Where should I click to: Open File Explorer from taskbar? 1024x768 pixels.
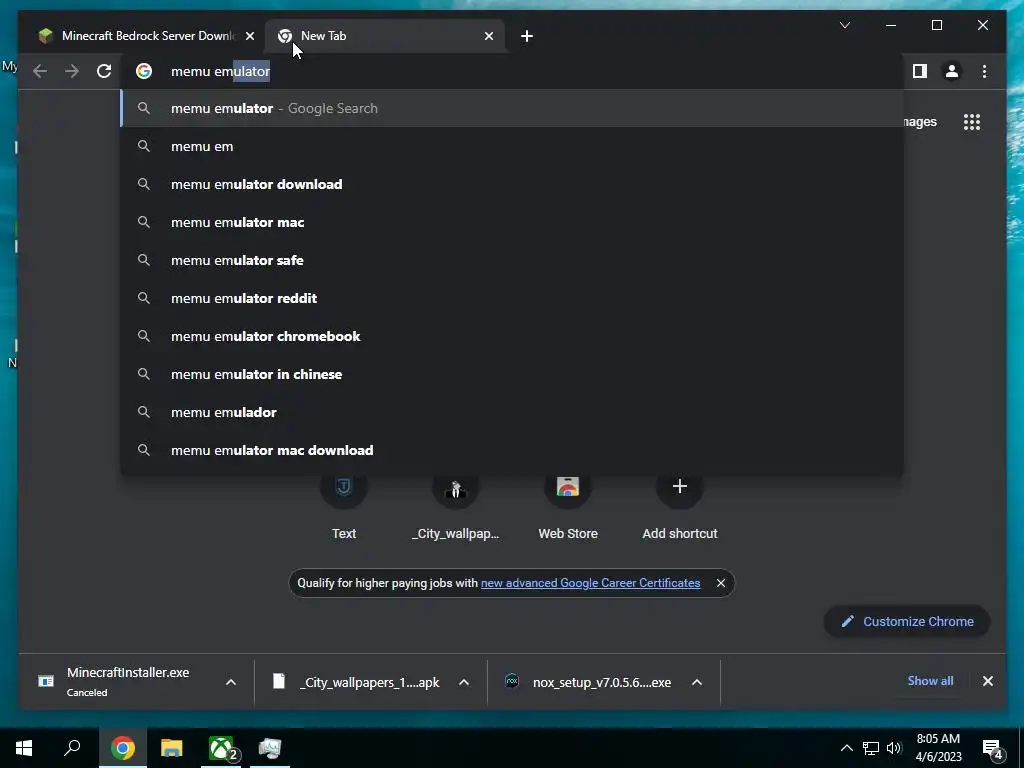click(x=172, y=748)
